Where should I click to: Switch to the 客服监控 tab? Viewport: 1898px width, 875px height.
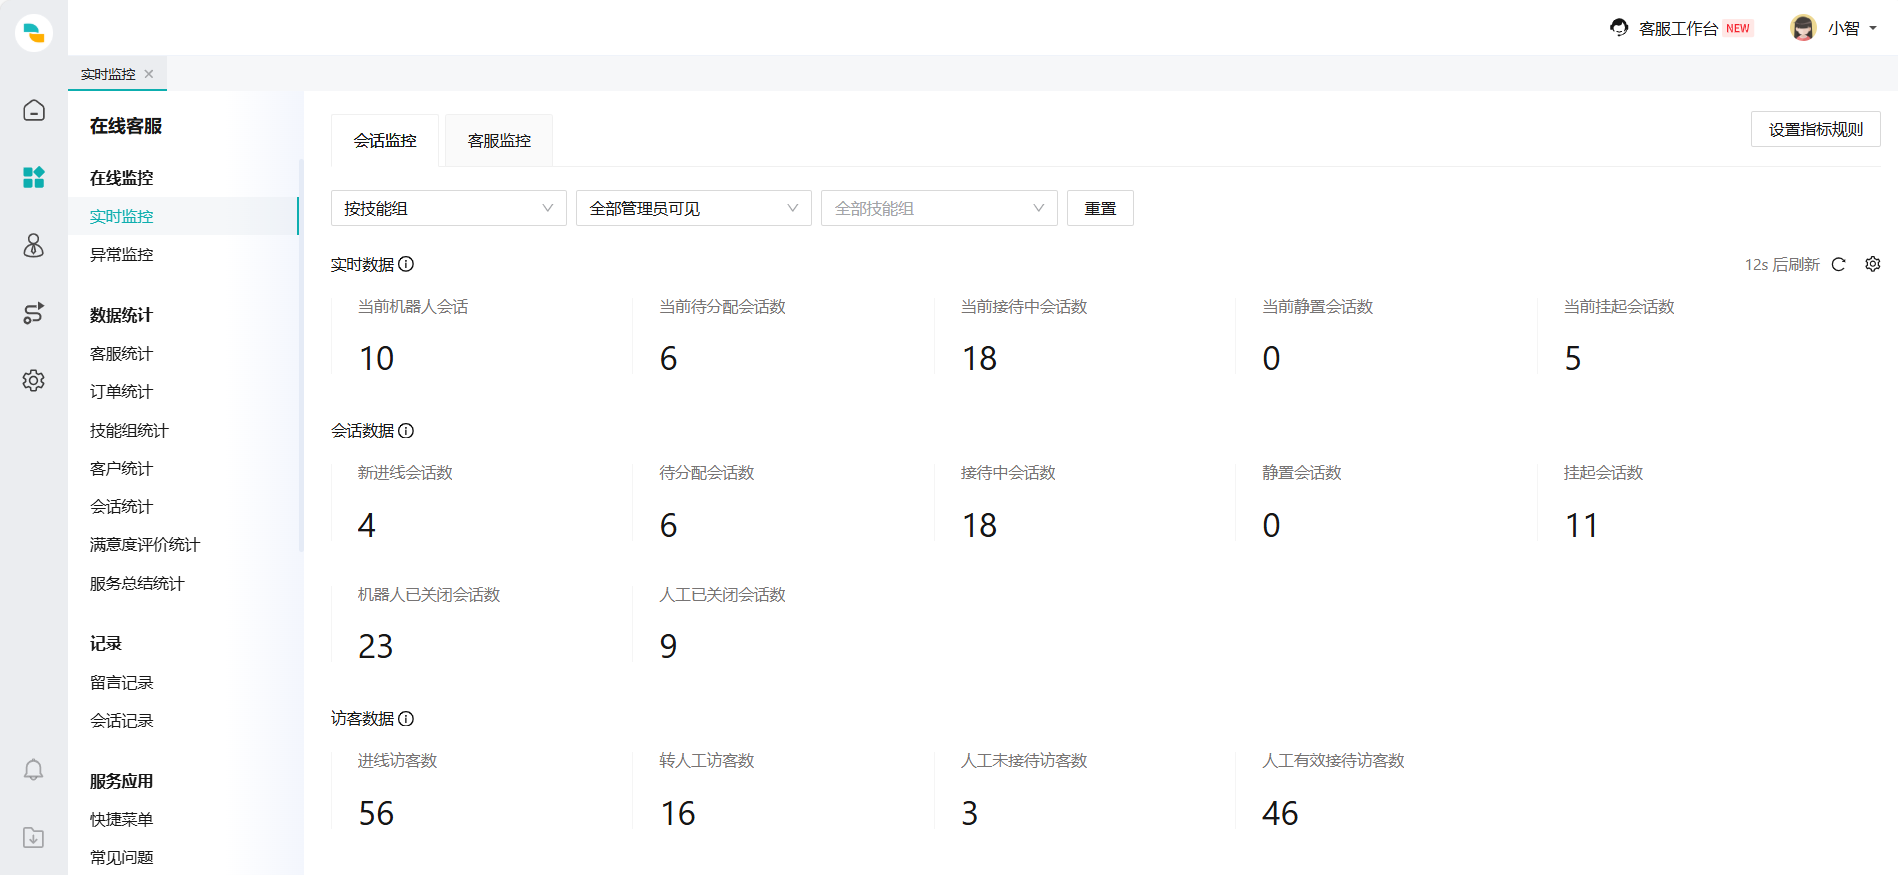(499, 141)
